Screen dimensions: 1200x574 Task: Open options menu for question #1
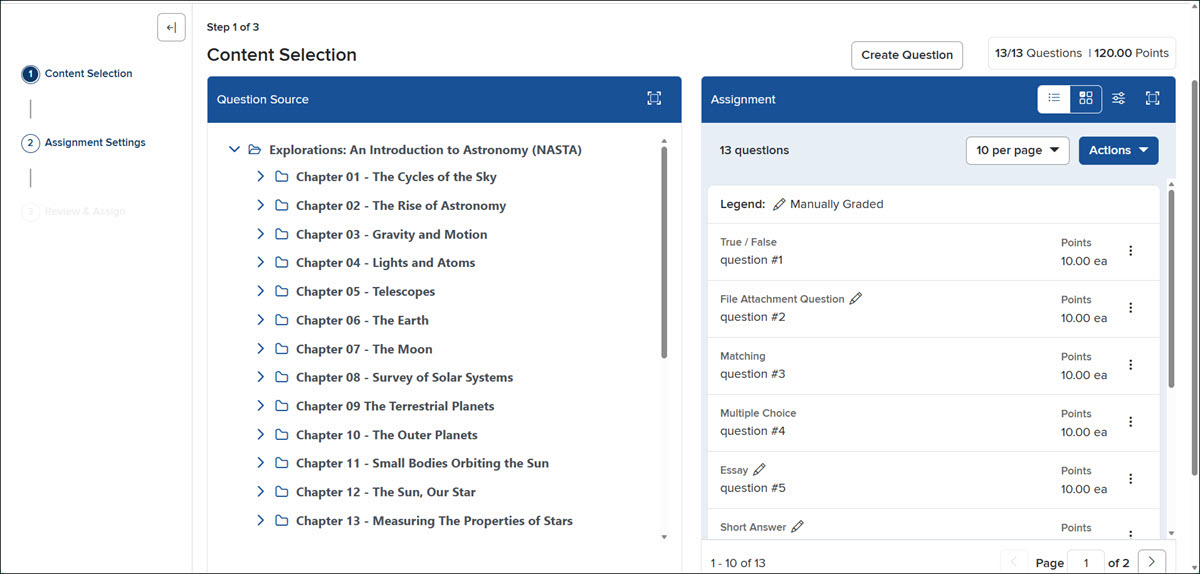click(x=1131, y=251)
